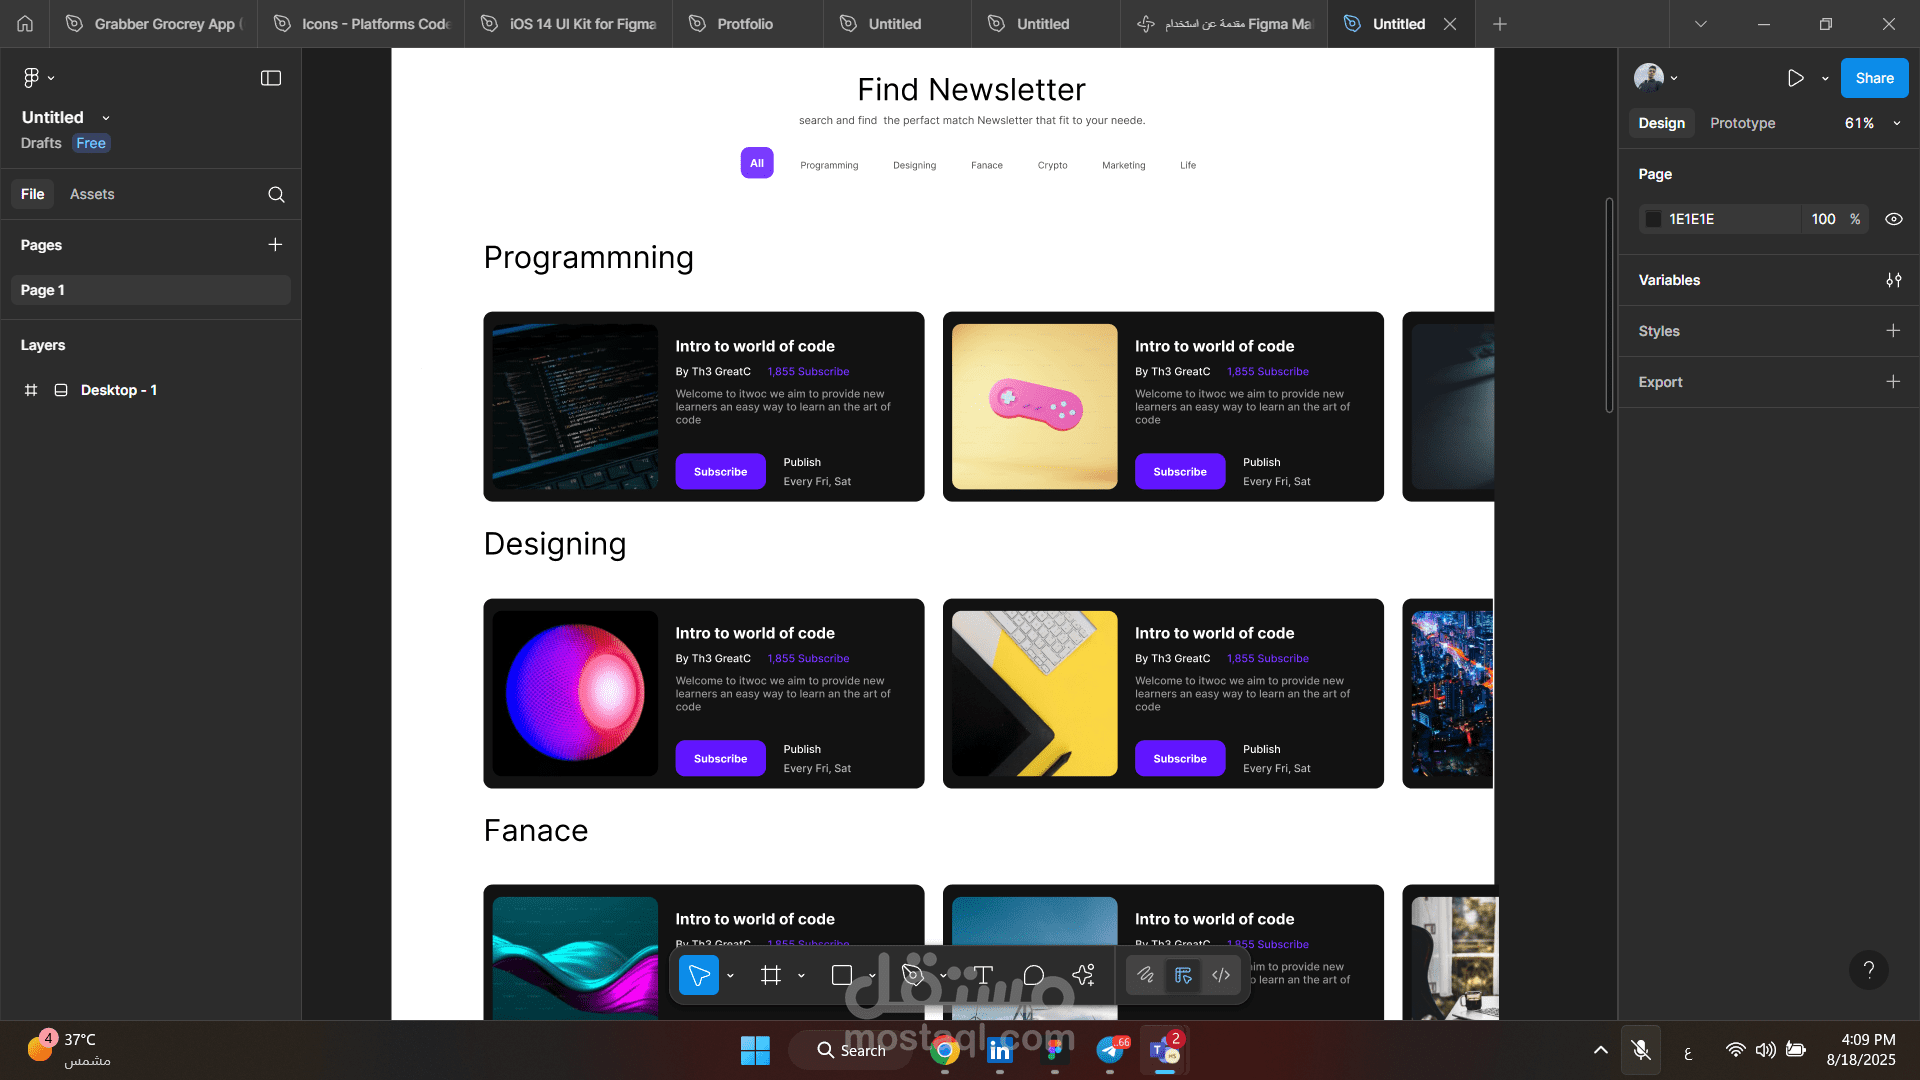The height and width of the screenshot is (1080, 1920).
Task: Collapse the left sidebar panel
Action: coord(271,78)
